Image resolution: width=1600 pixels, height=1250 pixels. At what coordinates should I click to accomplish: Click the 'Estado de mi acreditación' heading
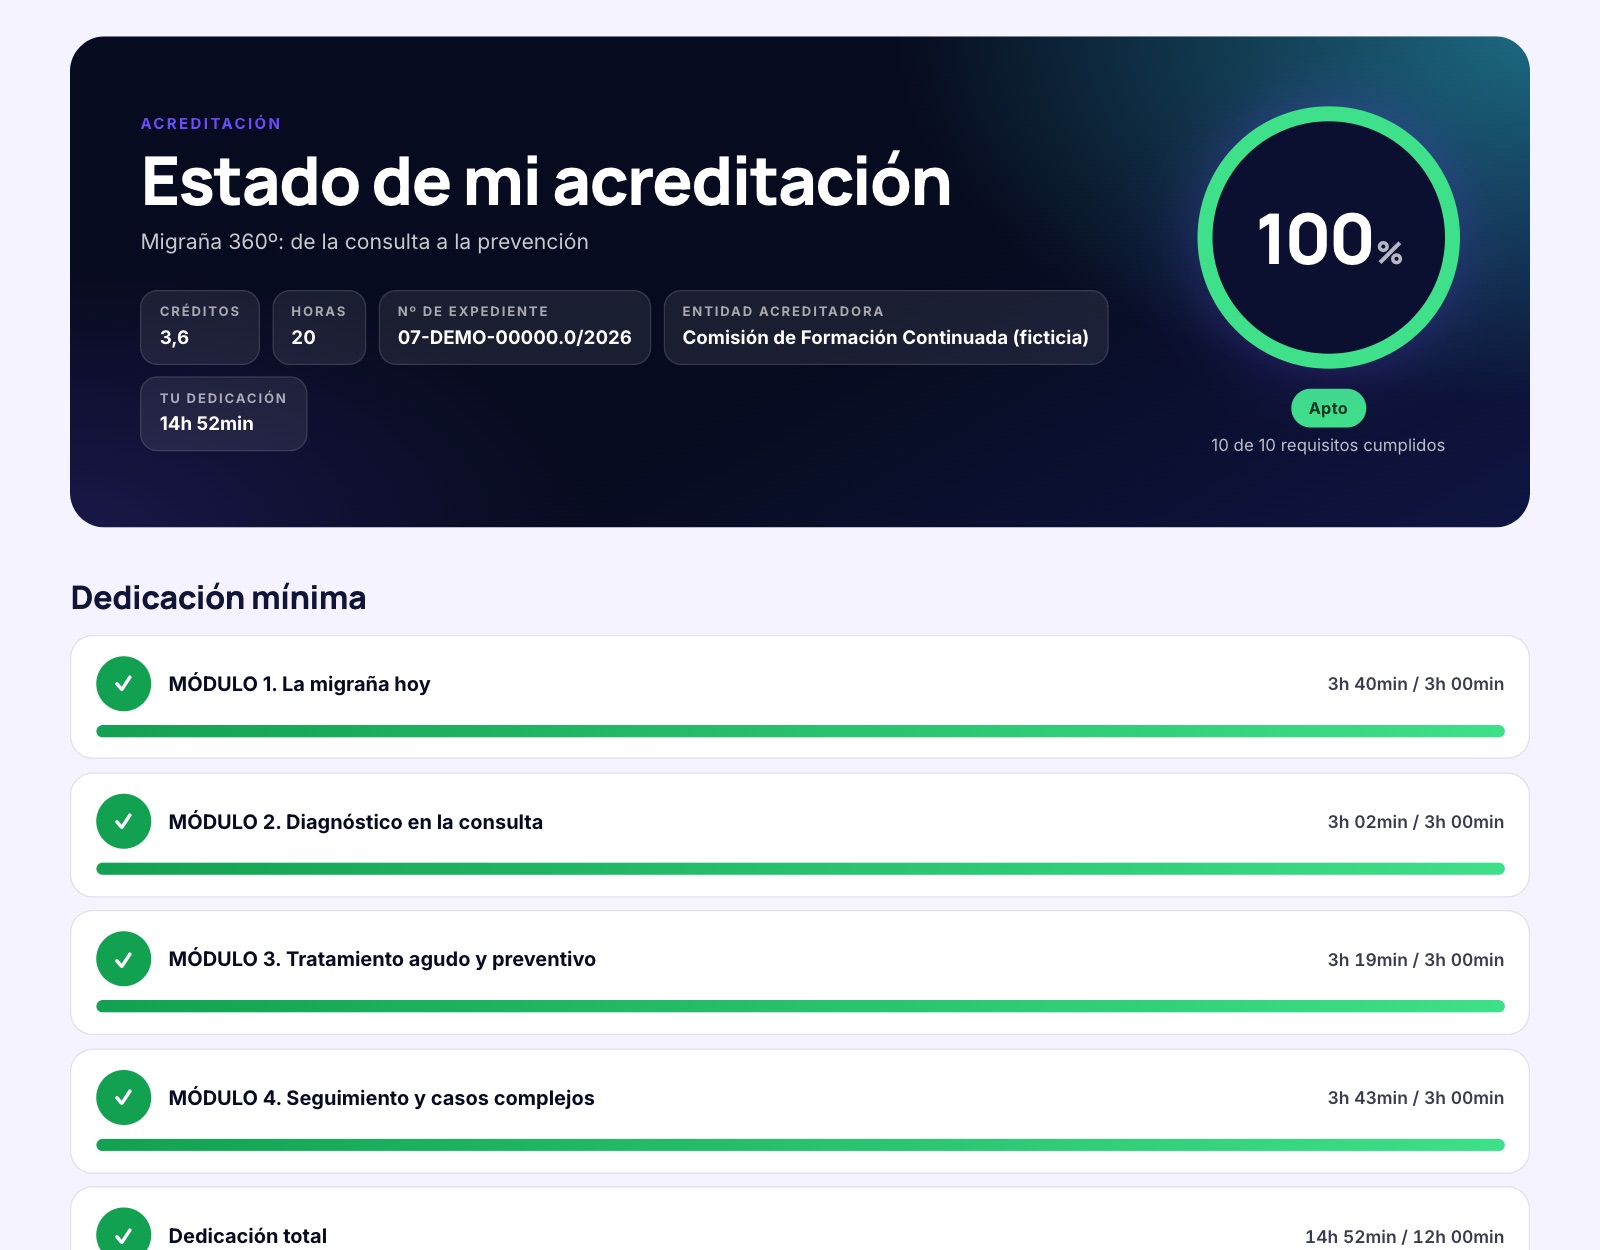pos(546,181)
